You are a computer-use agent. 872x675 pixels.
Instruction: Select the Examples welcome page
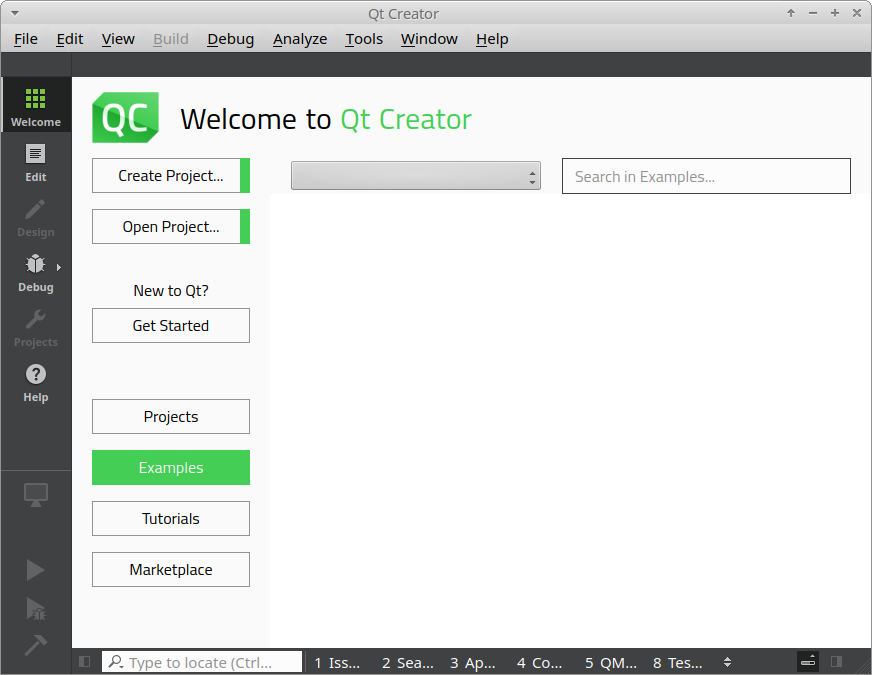[171, 468]
